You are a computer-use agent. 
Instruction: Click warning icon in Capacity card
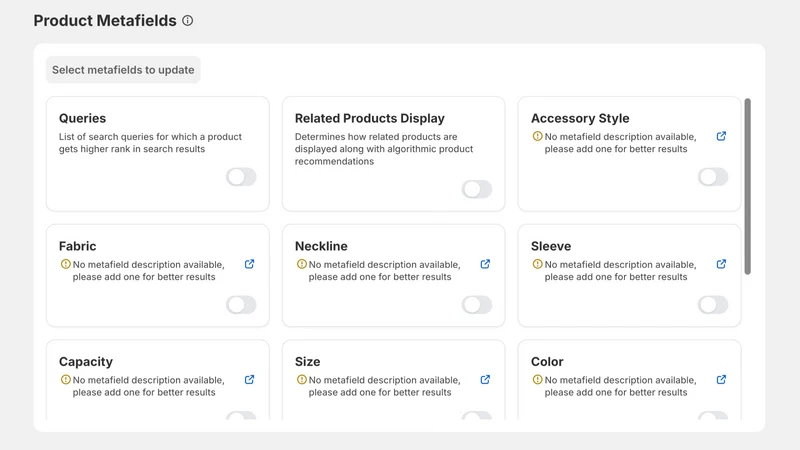65,380
